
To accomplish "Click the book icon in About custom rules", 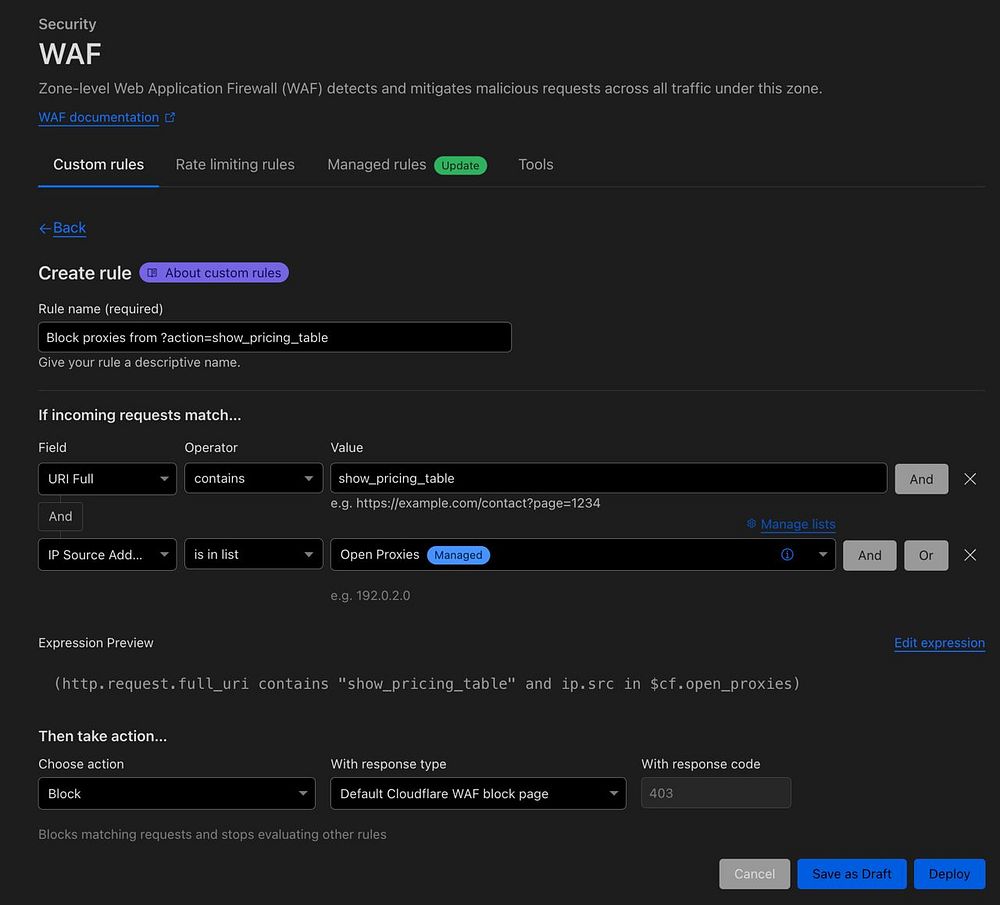I will click(x=152, y=273).
